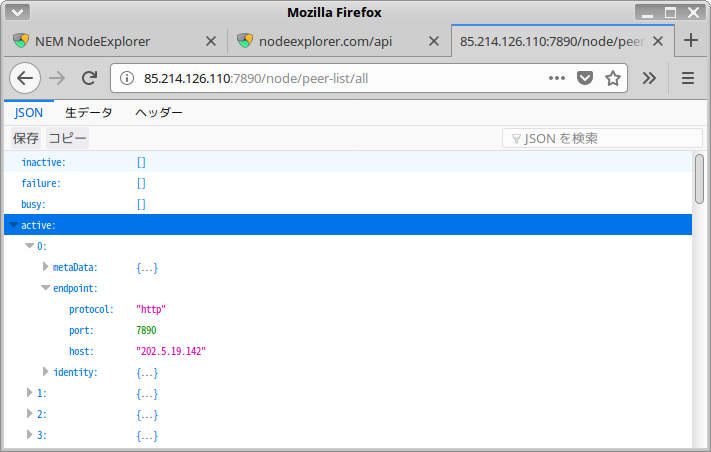This screenshot has width=711, height=452.
Task: Close the NEM NodeExplorer tab
Action: [210, 42]
